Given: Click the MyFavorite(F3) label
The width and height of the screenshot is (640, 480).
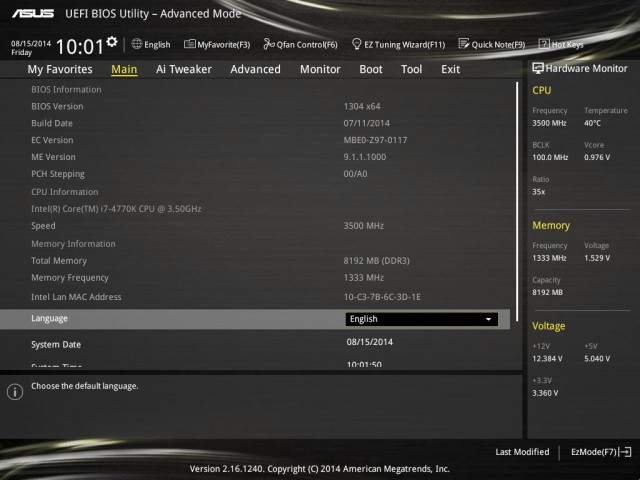Looking at the screenshot, I should click(224, 44).
